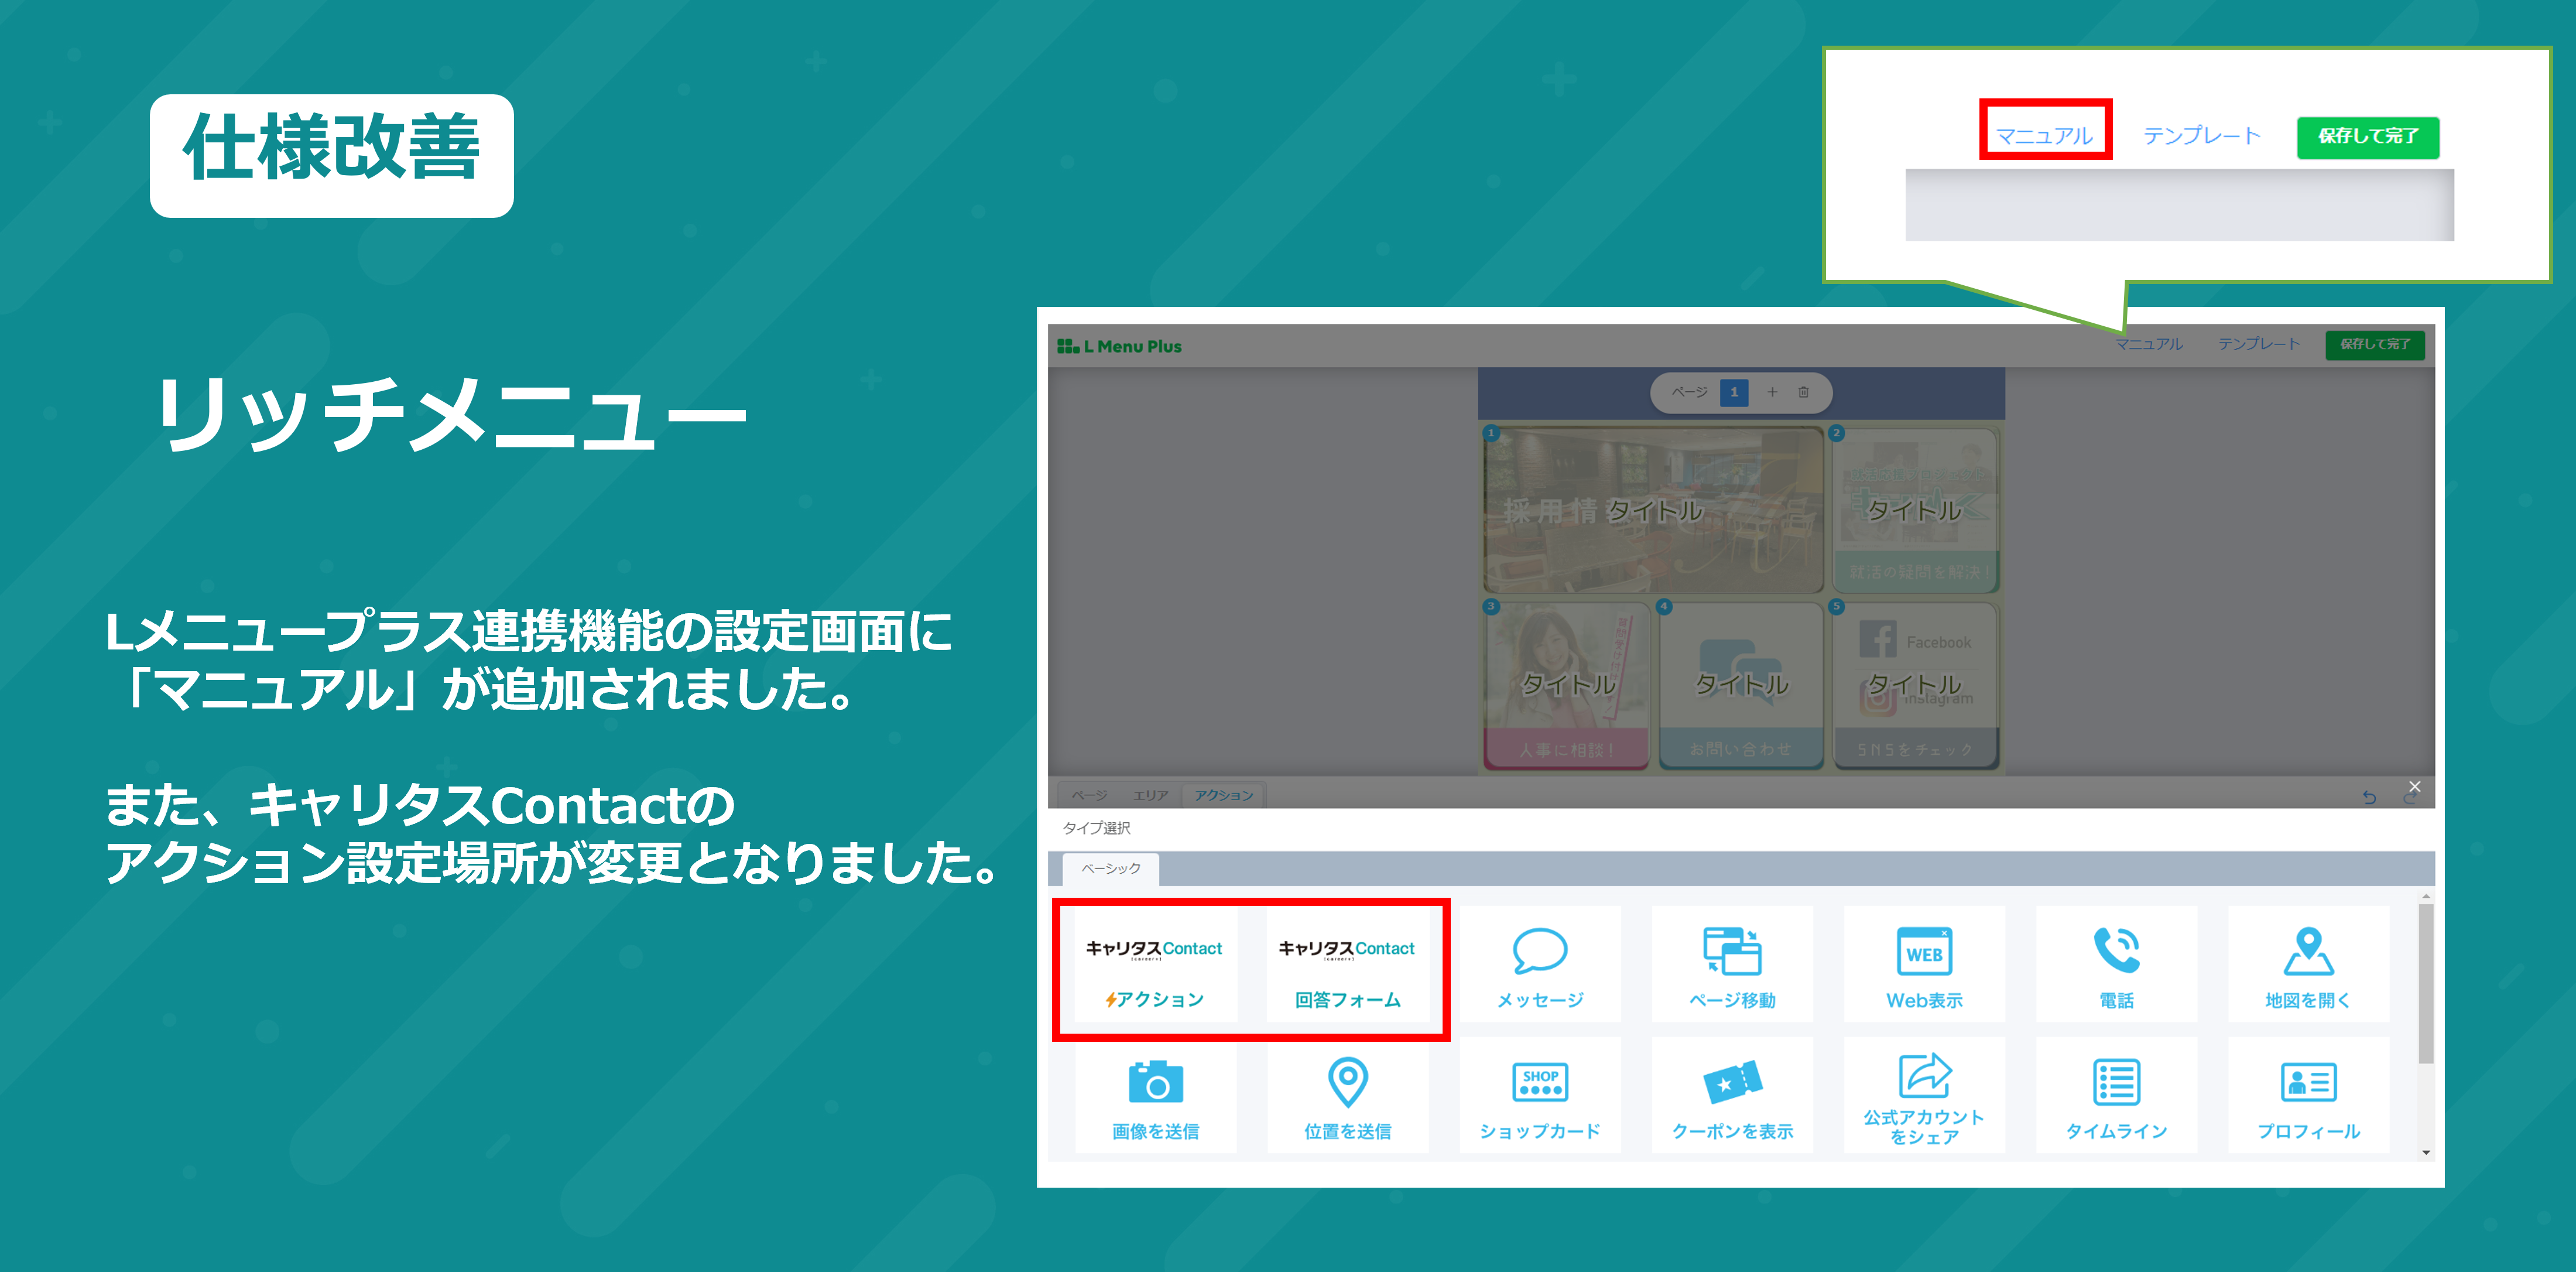Image resolution: width=2576 pixels, height=1272 pixels.
Task: Close the type selection panel
Action: [x=2414, y=787]
